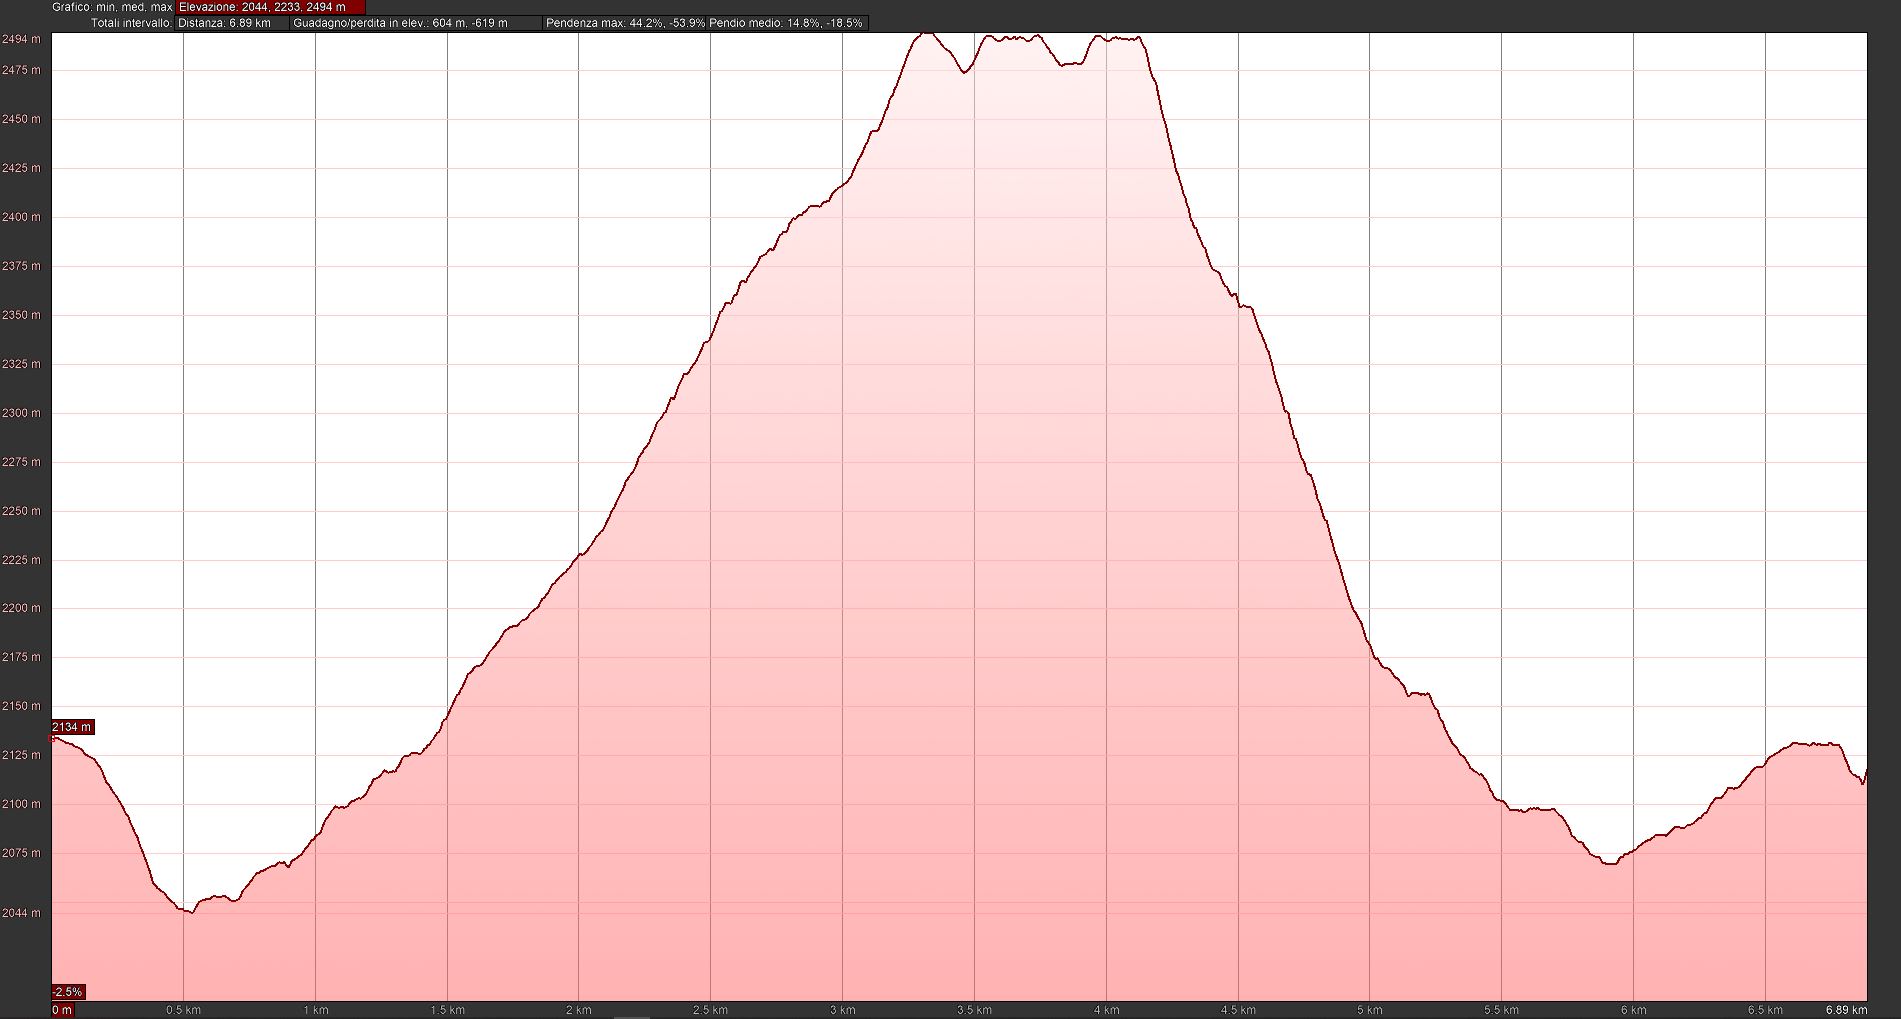Click the Pendenza max statistic
Image resolution: width=1901 pixels, height=1019 pixels.
click(x=625, y=23)
